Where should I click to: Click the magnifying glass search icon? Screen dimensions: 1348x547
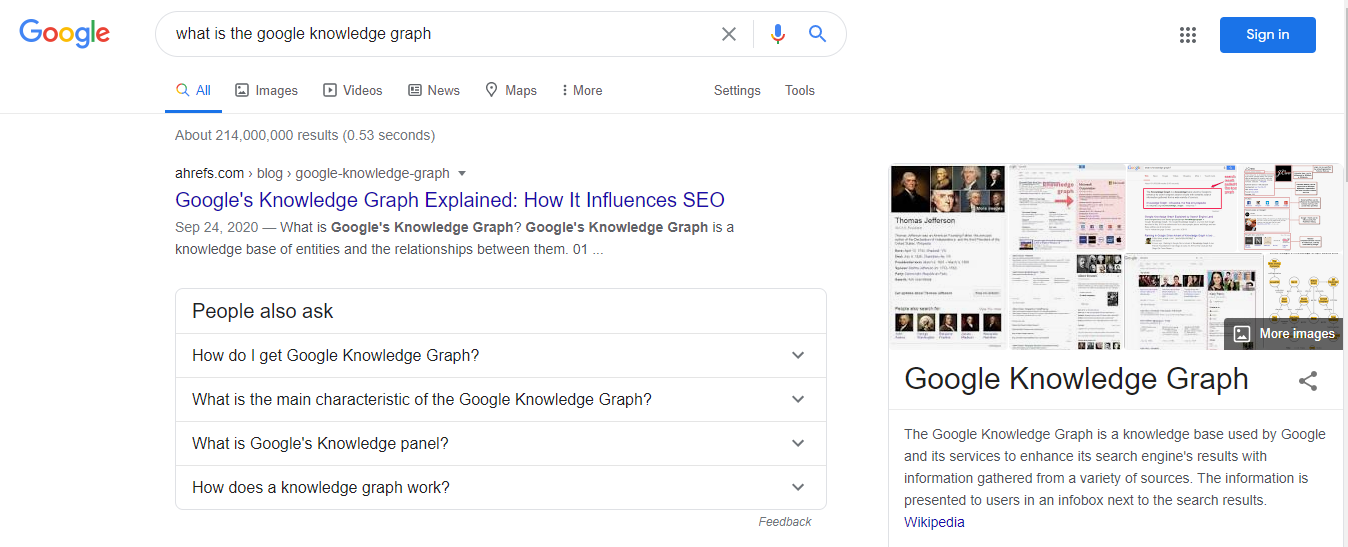click(x=817, y=34)
